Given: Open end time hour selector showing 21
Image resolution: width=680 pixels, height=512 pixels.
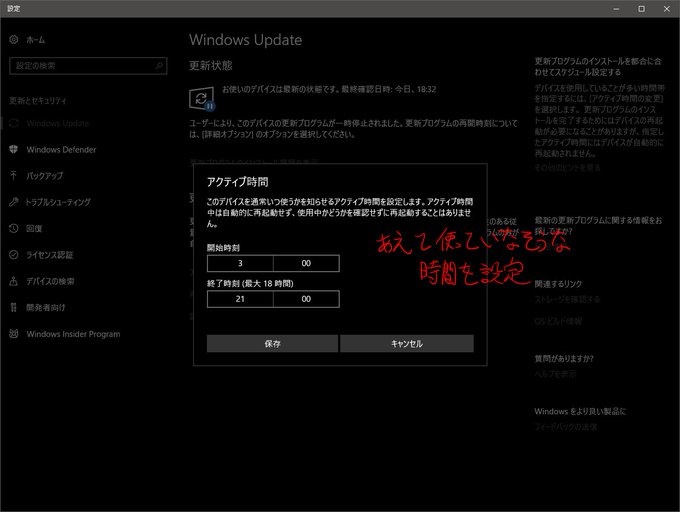Looking at the screenshot, I should click(x=240, y=299).
